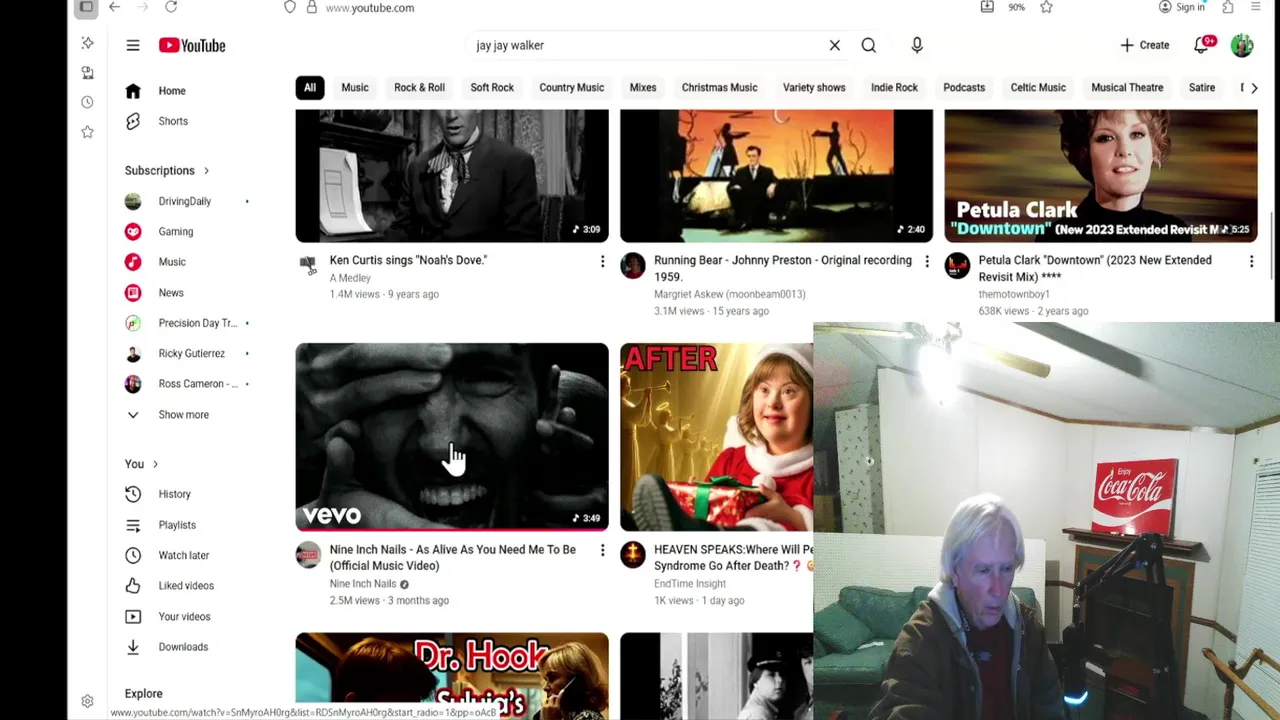The height and width of the screenshot is (720, 1280).
Task: Click the Create button
Action: pos(1144,45)
